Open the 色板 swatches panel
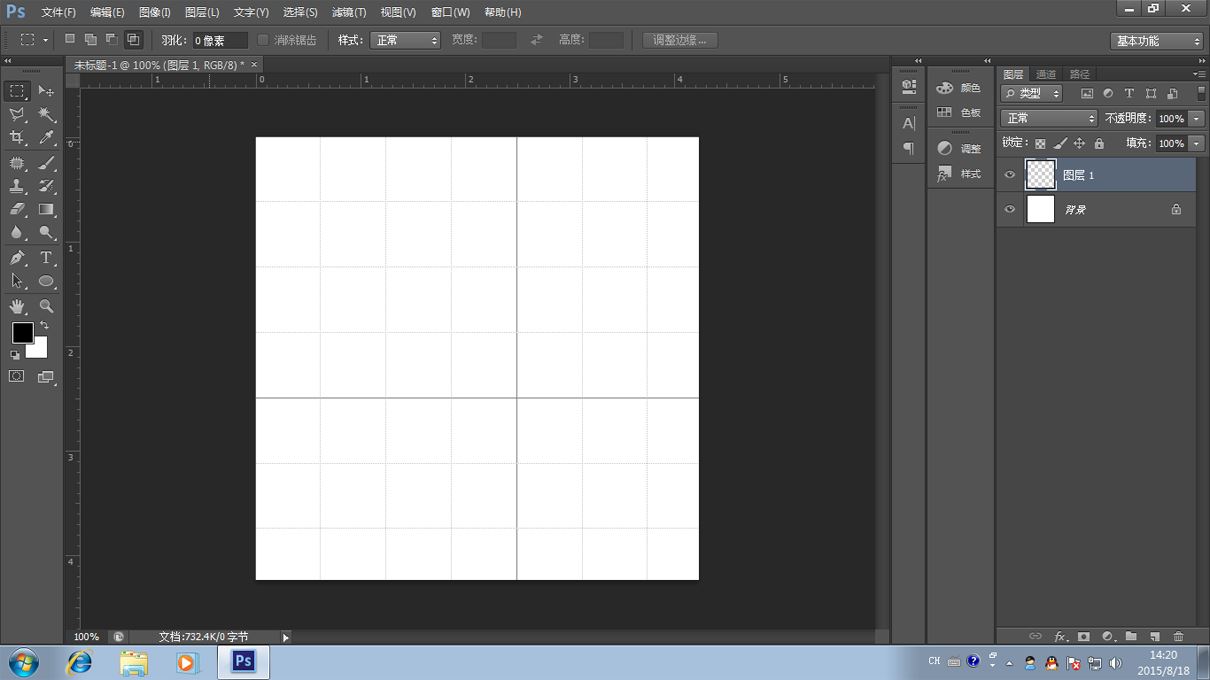This screenshot has height=680, width=1210. pos(959,113)
